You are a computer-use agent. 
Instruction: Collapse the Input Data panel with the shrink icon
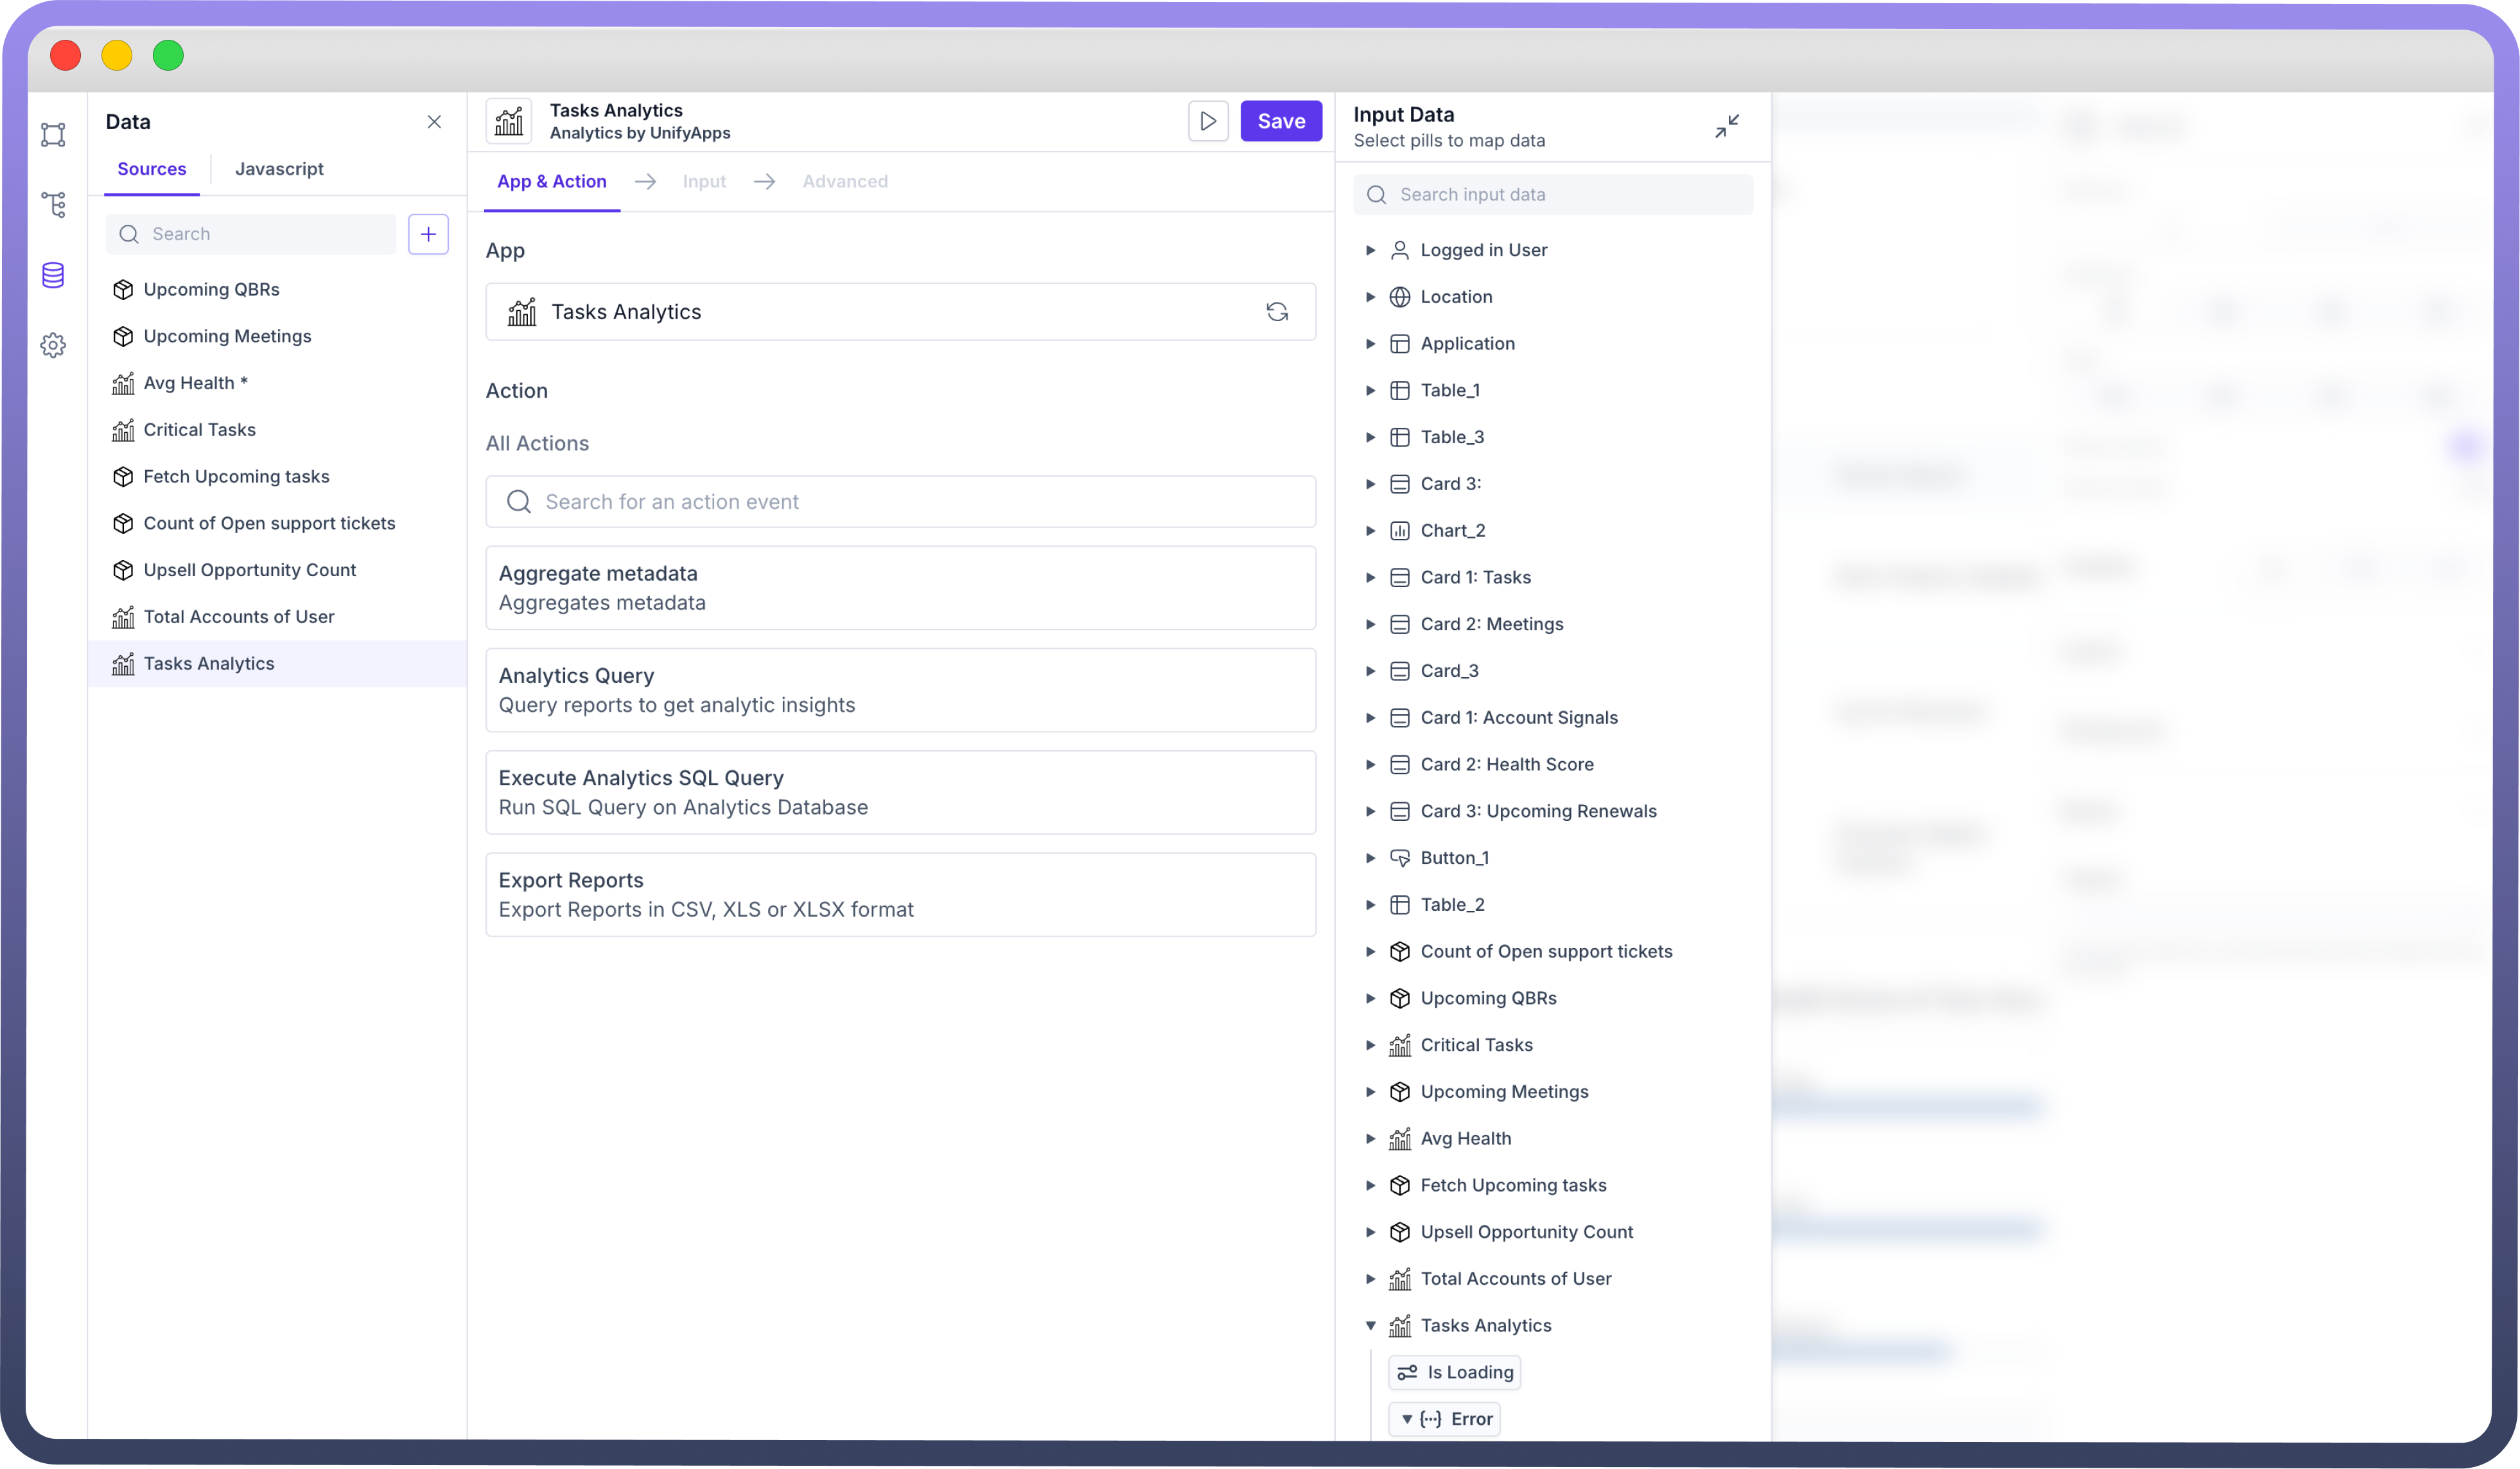(x=1726, y=126)
